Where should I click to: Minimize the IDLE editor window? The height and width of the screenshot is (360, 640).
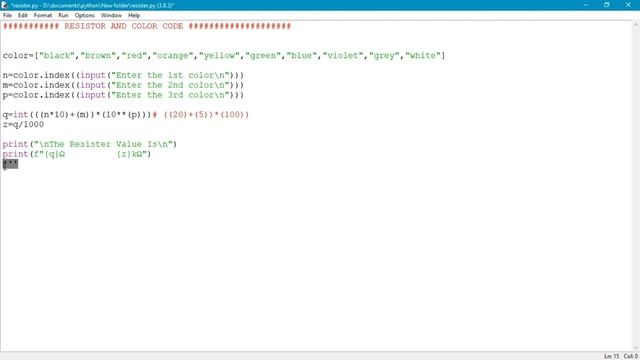point(586,5)
